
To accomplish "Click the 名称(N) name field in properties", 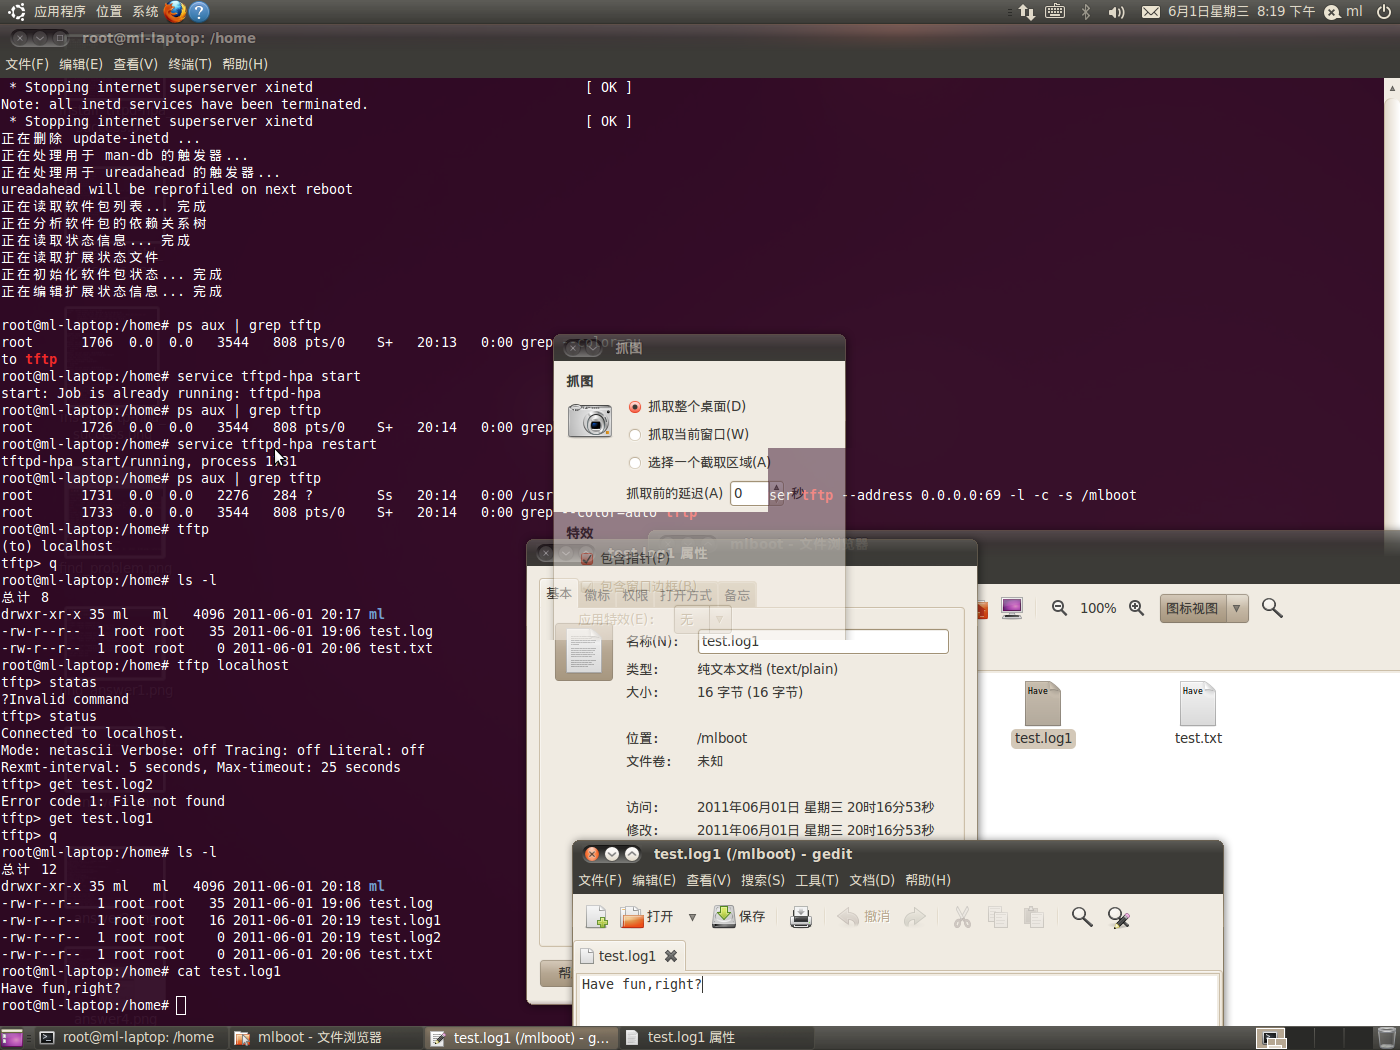I will (823, 642).
